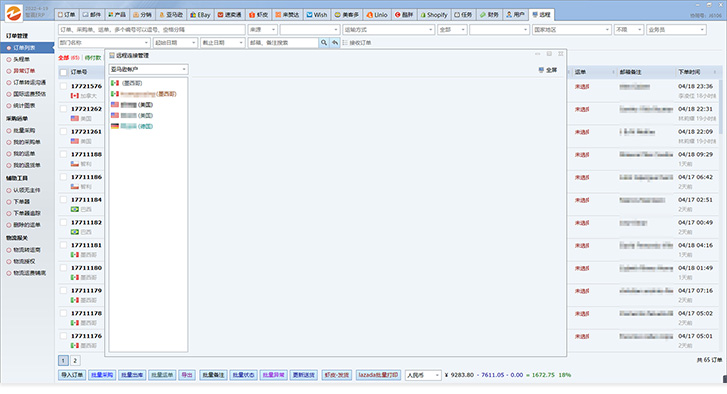Viewport: 727px width, 394px height.
Task: Click the 下单时间 column header
Action: (x=689, y=72)
